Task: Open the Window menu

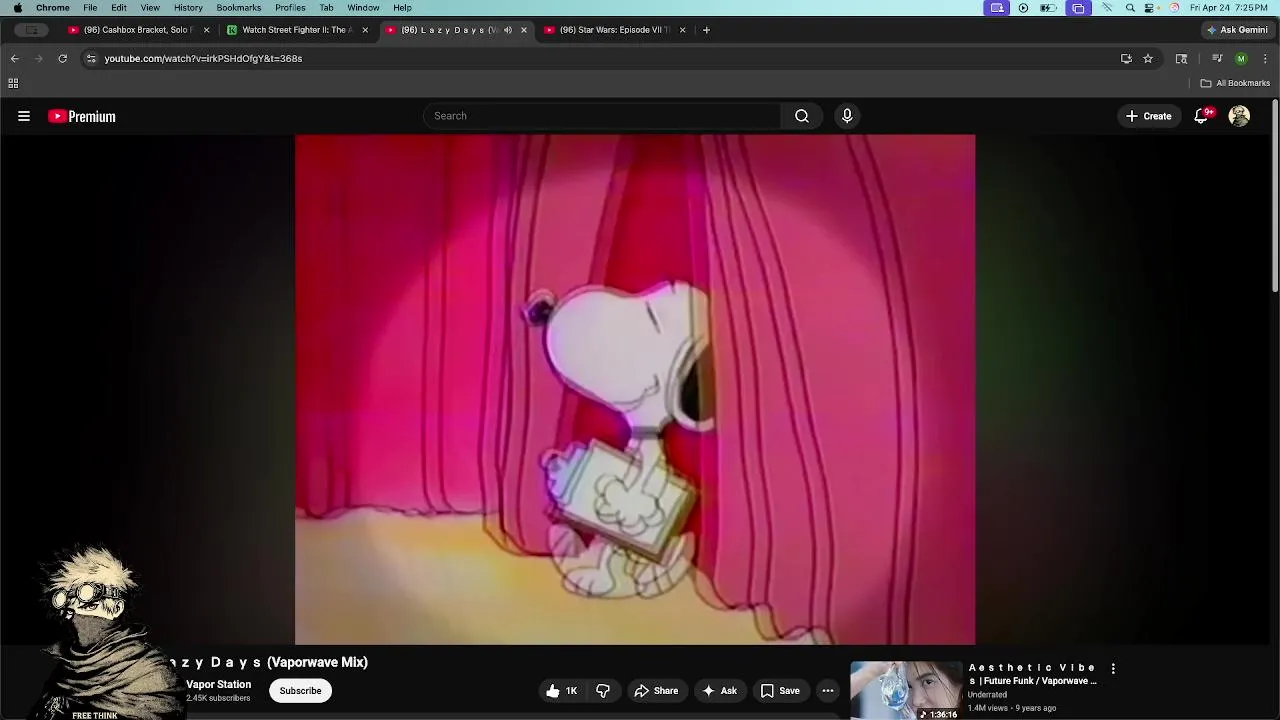Action: [363, 8]
